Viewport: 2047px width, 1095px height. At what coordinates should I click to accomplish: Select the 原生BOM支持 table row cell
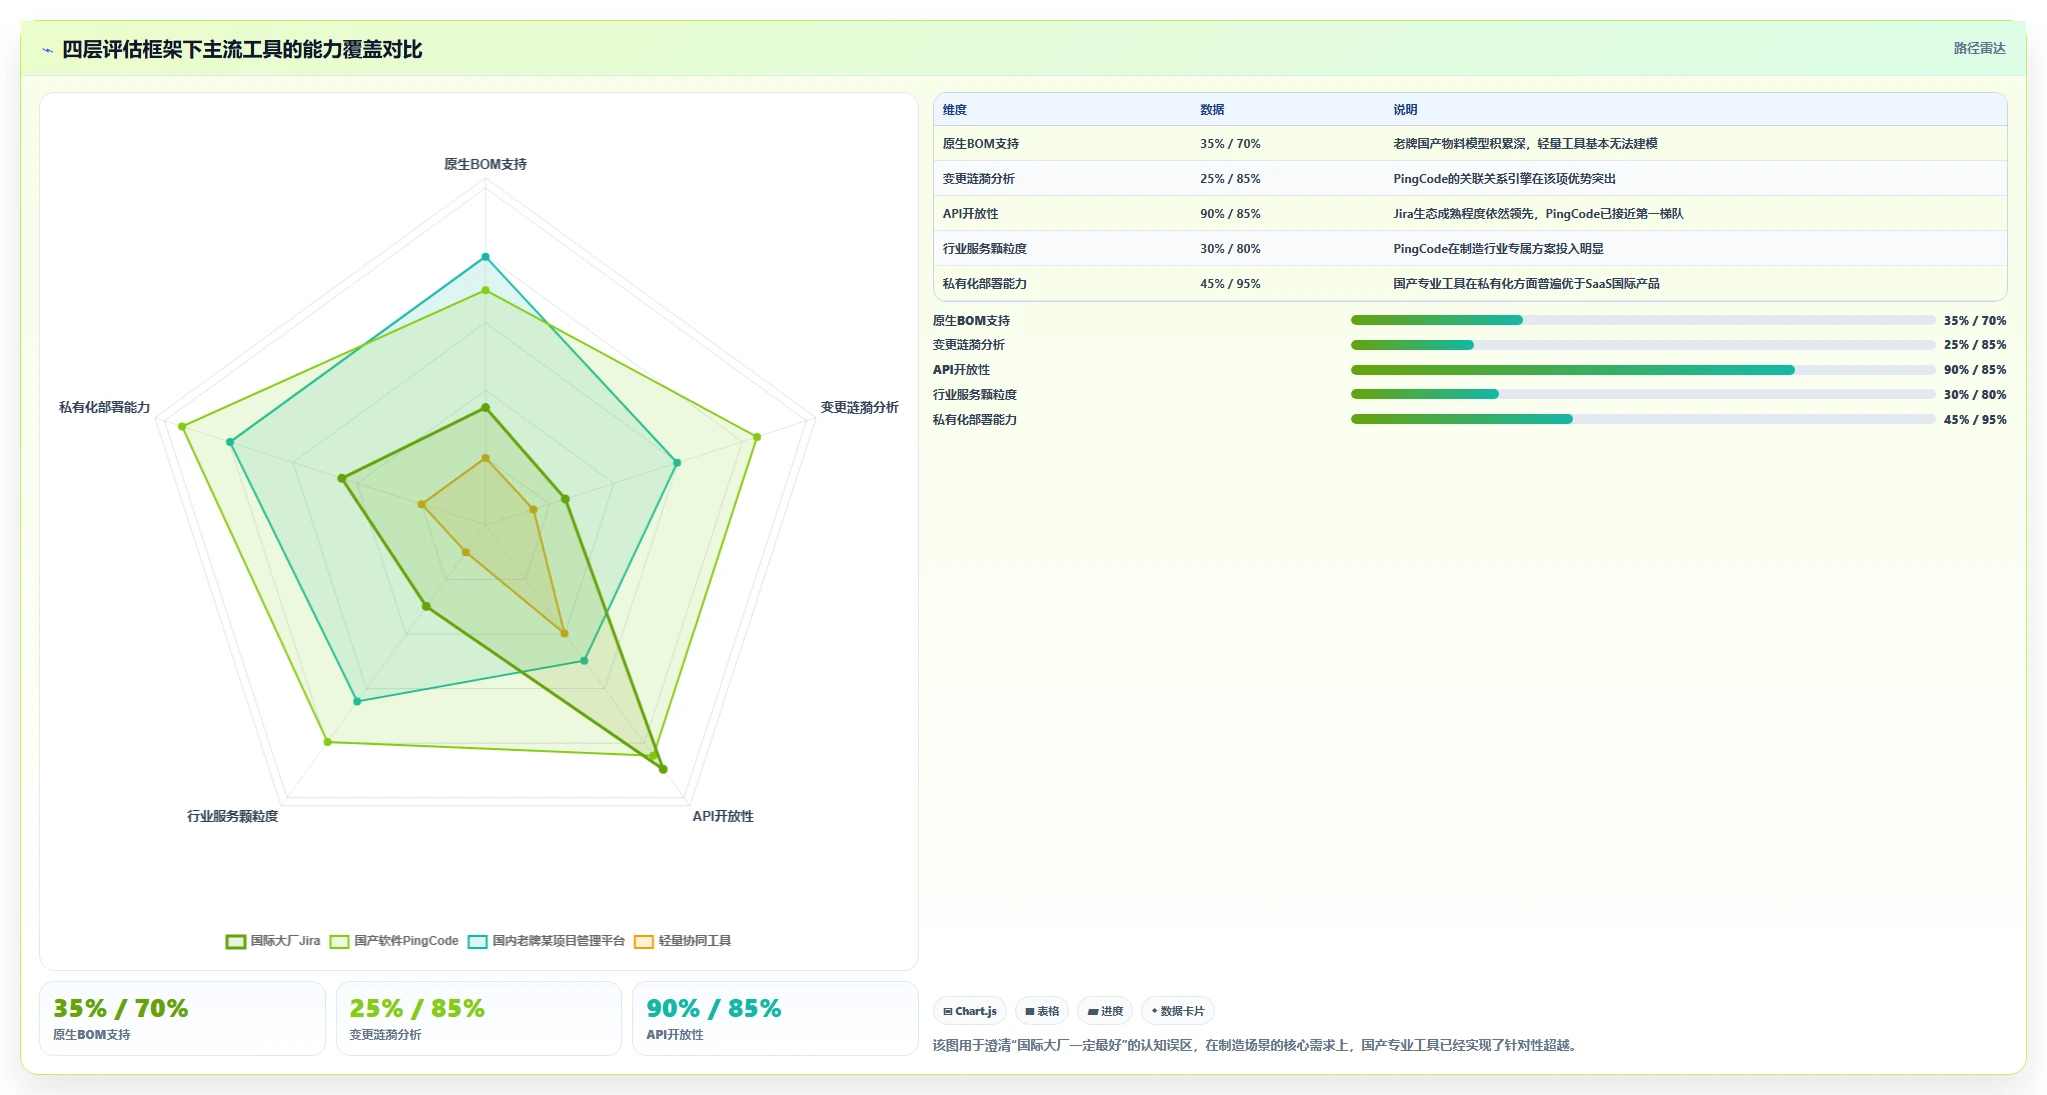click(981, 144)
